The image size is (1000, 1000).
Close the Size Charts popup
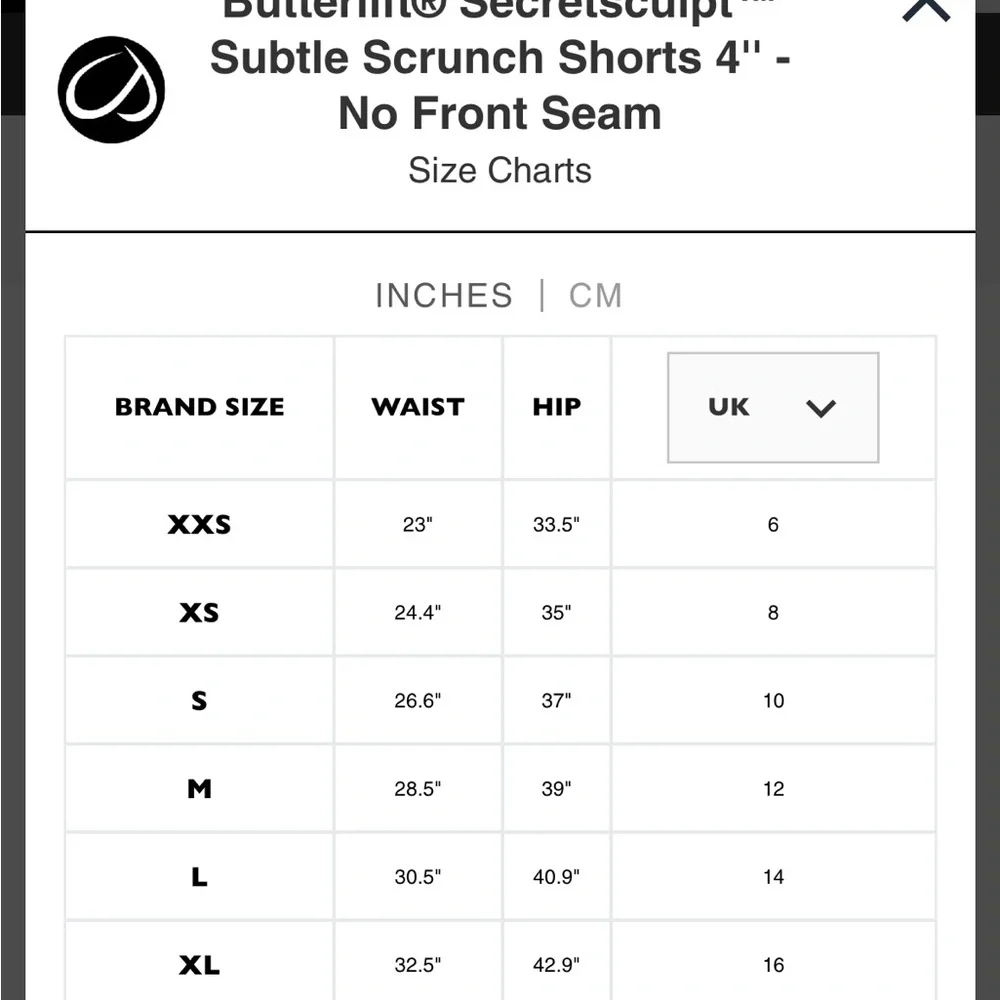click(923, 10)
